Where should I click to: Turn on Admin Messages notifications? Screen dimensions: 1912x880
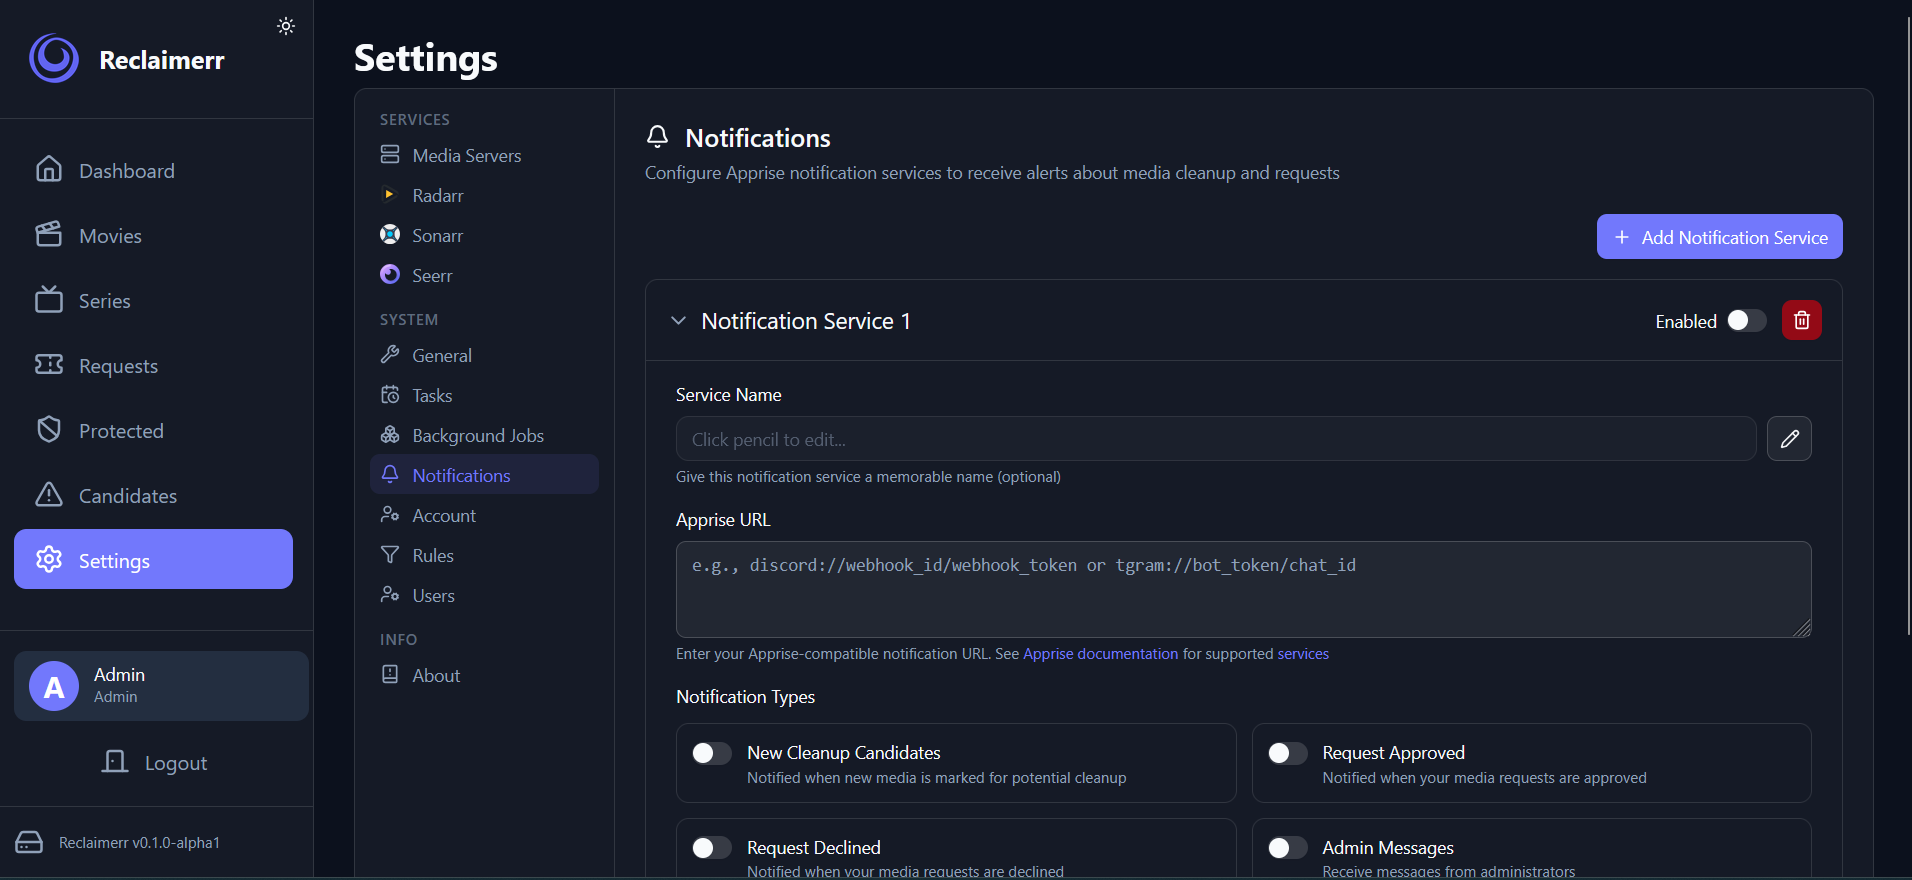coord(1287,848)
